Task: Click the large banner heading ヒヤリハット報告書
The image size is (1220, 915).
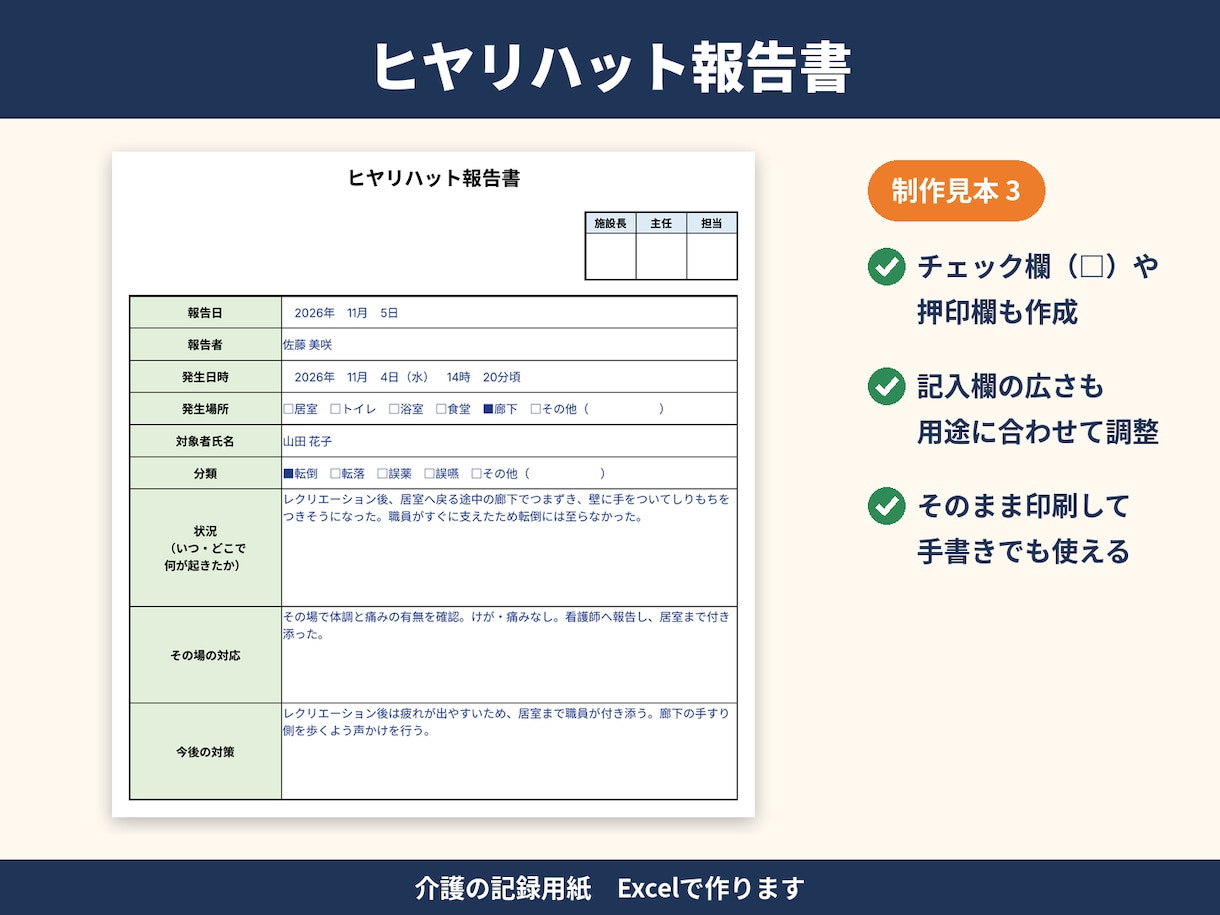Action: 610,68
